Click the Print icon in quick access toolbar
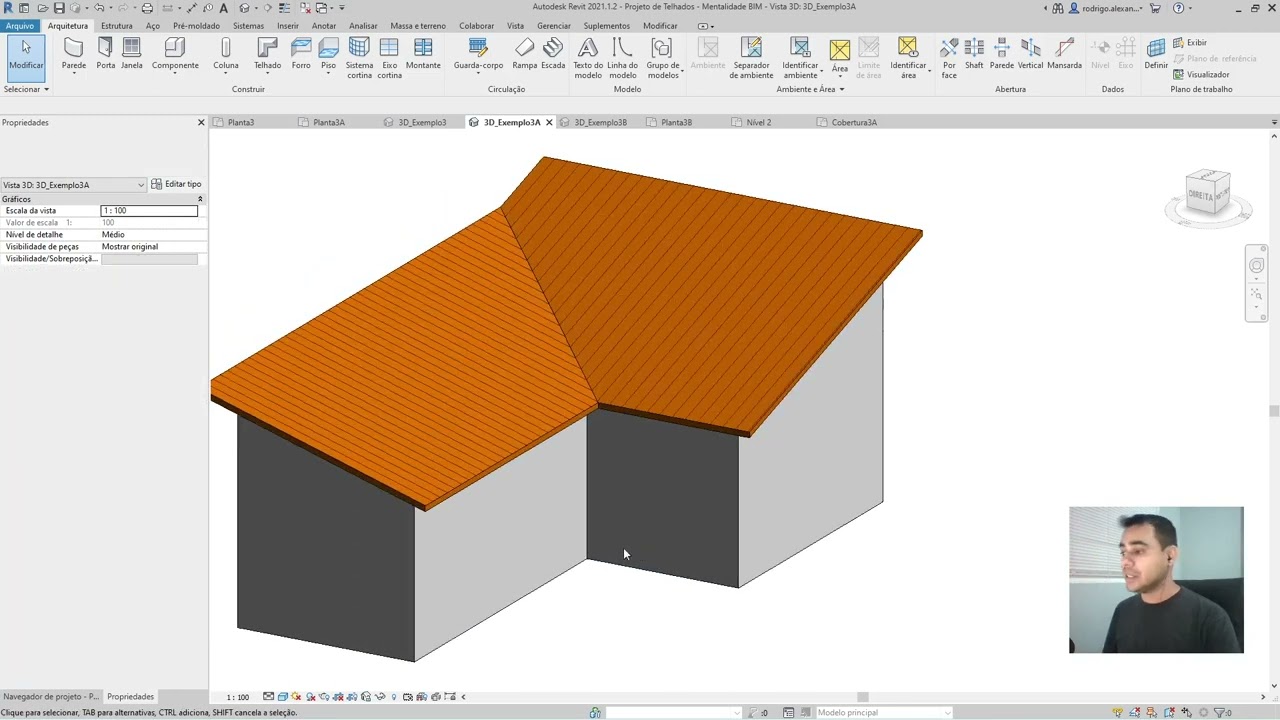The height and width of the screenshot is (720, 1280). click(147, 8)
